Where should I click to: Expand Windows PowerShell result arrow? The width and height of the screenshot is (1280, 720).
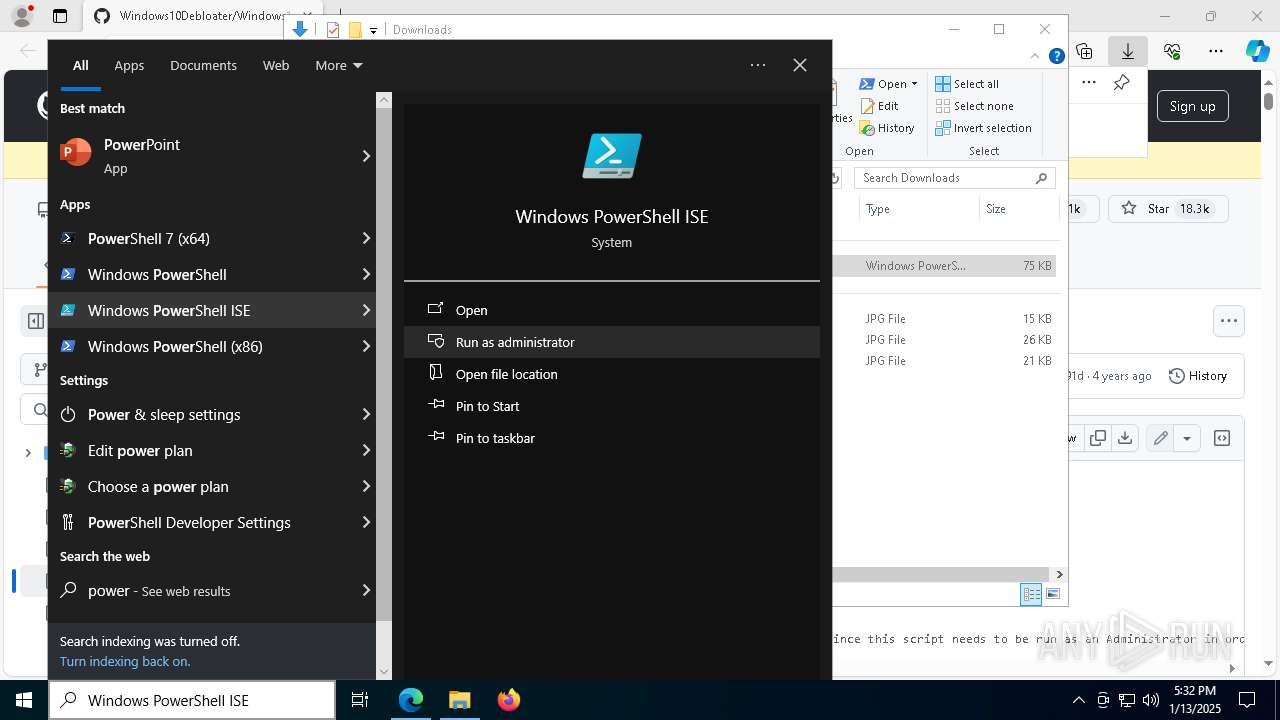366,274
